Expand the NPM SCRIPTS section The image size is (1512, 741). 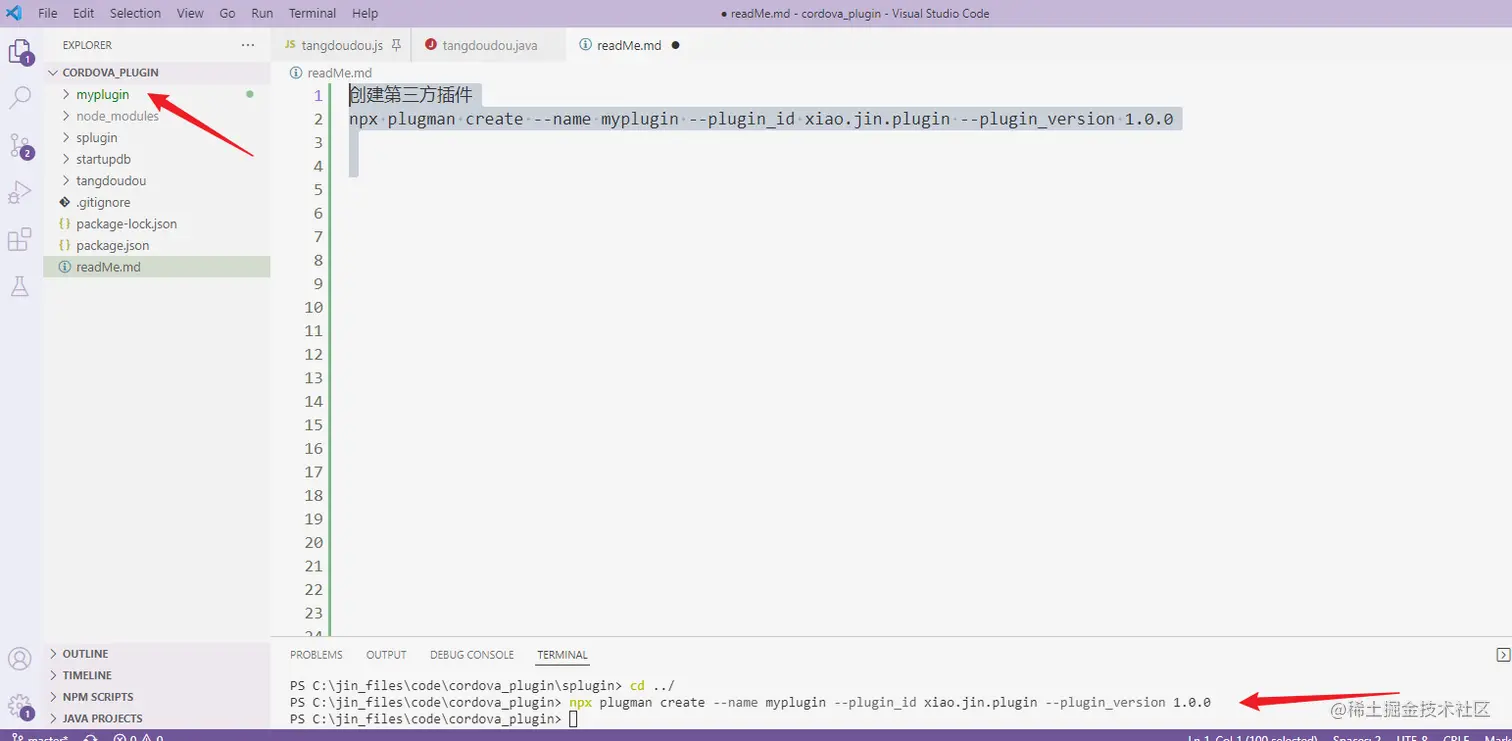(54, 697)
